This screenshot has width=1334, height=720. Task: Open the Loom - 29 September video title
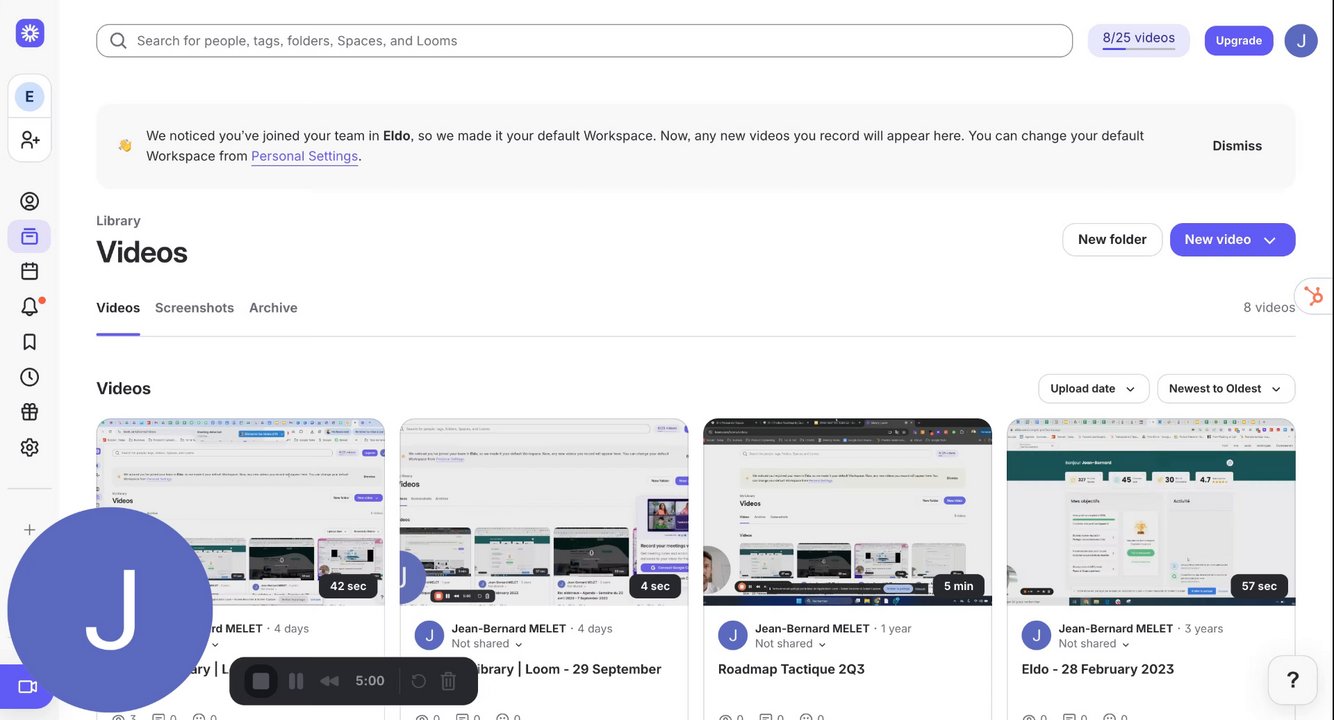coord(567,669)
